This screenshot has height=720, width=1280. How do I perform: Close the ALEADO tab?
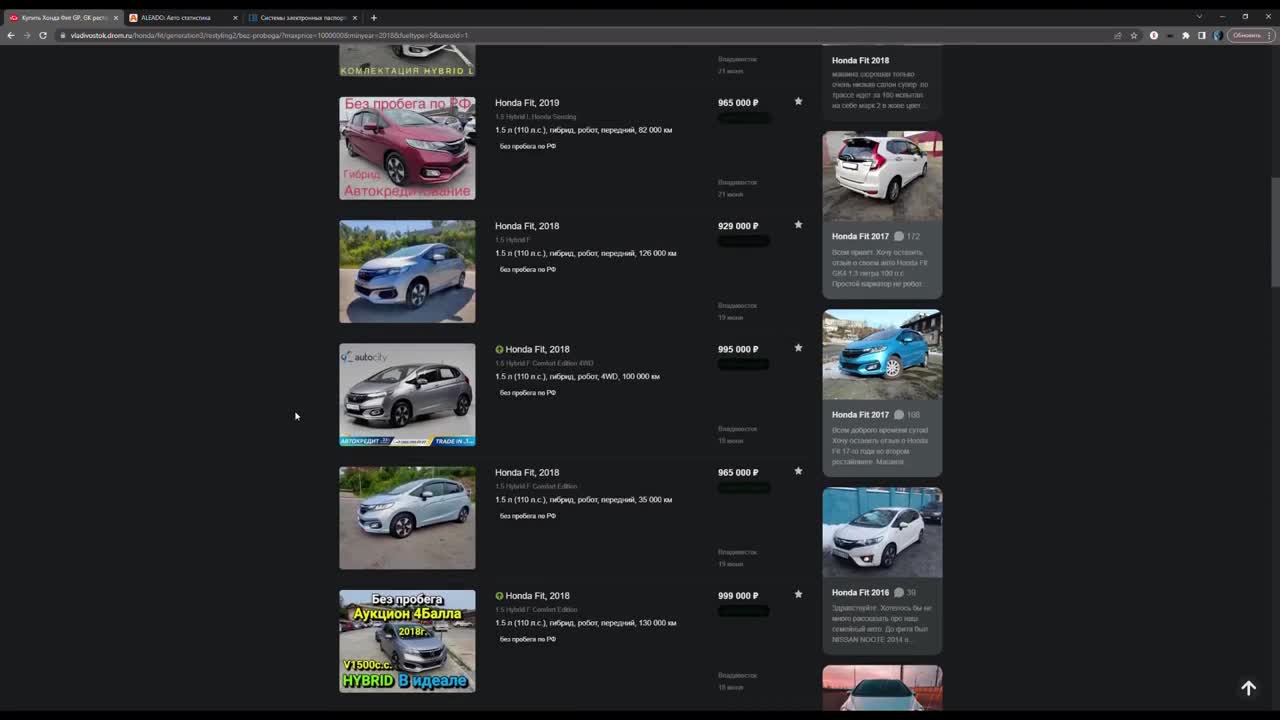coord(235,17)
